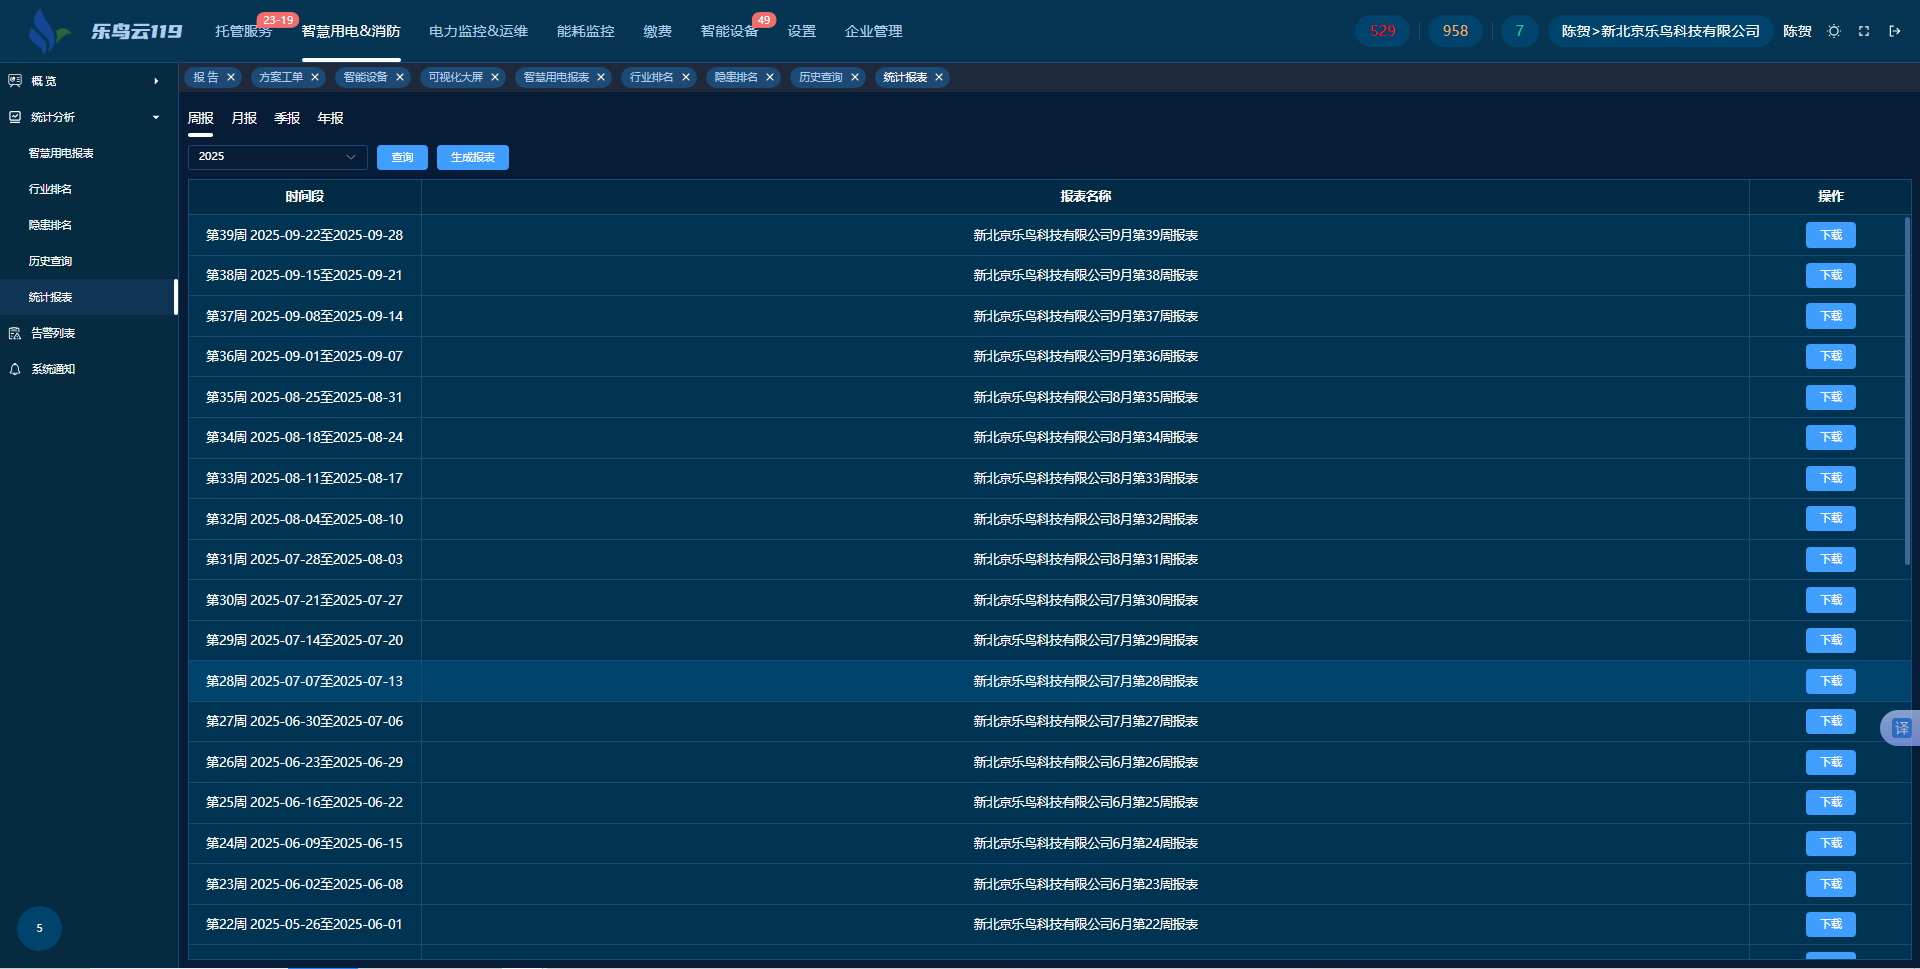The height and width of the screenshot is (969, 1920).
Task: Click the table's vertical scrollbar
Action: 1907,390
